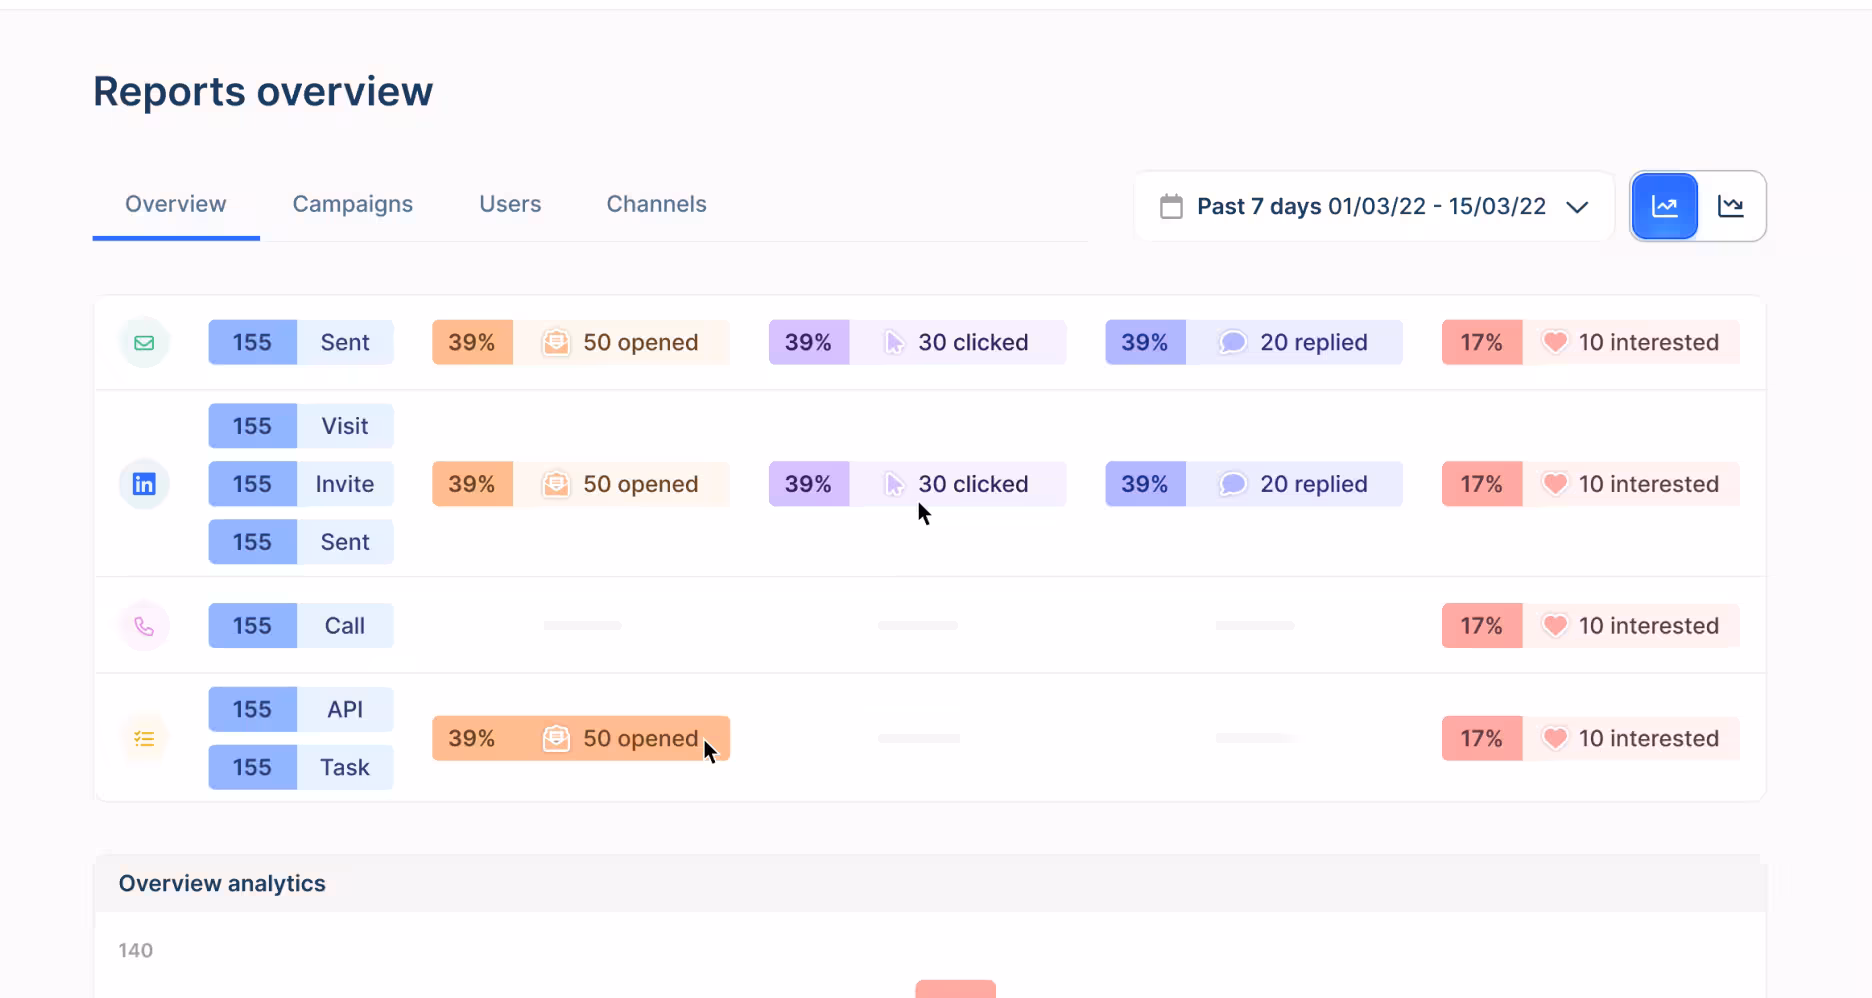This screenshot has height=998, width=1872.
Task: Open the Past 7 days date selector
Action: pyautogui.click(x=1371, y=207)
